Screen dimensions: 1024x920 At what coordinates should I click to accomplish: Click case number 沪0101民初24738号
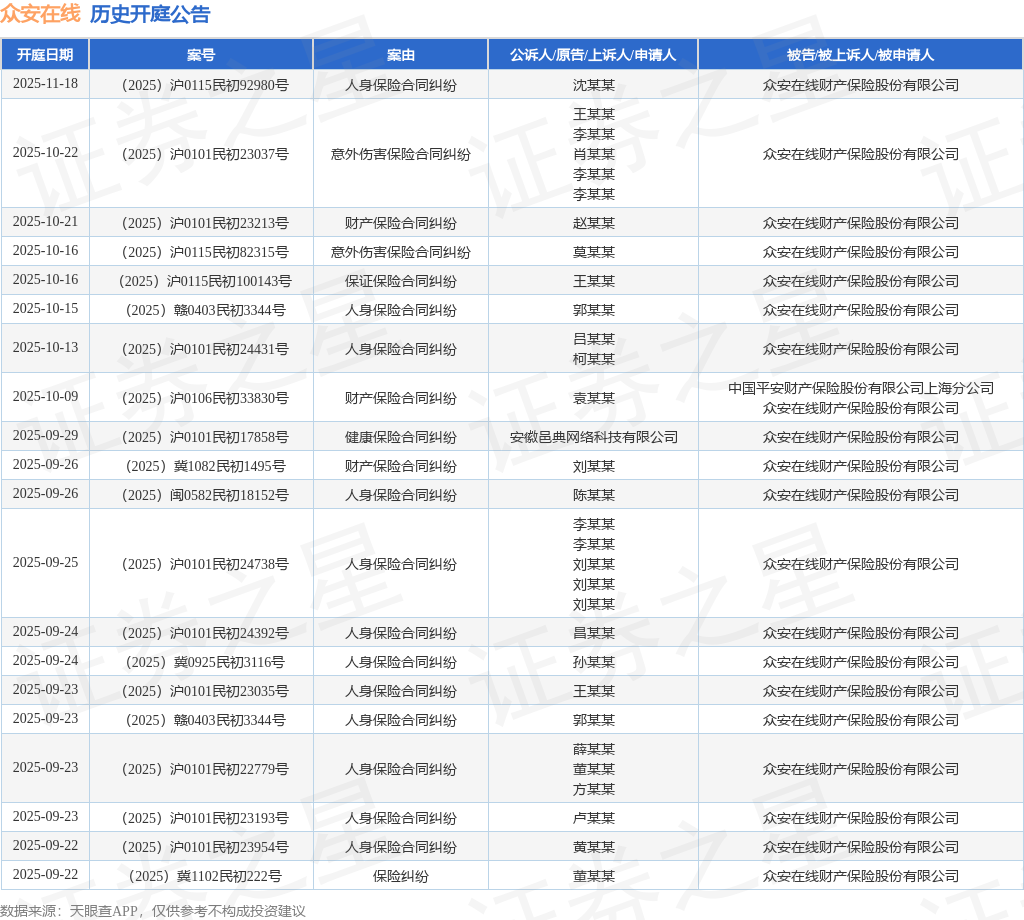[205, 564]
